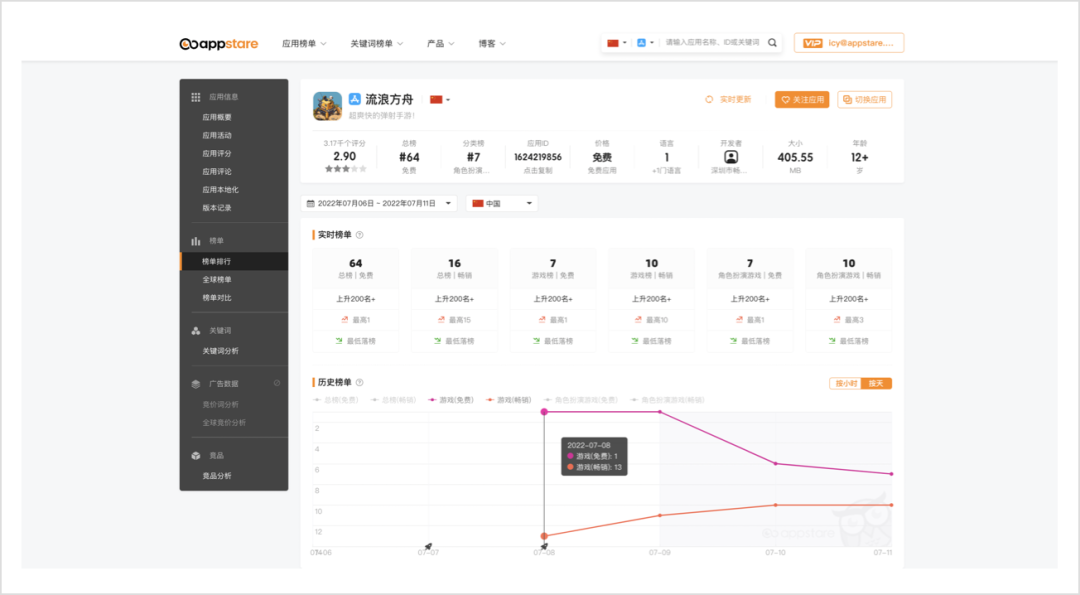This screenshot has width=1080, height=595.
Task: Toggle 游戏(免费) series in chart legend
Action: (451, 399)
